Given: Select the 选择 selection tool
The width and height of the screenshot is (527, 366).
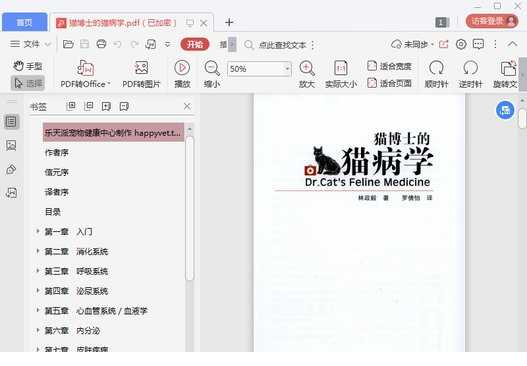Looking at the screenshot, I should click(x=28, y=83).
